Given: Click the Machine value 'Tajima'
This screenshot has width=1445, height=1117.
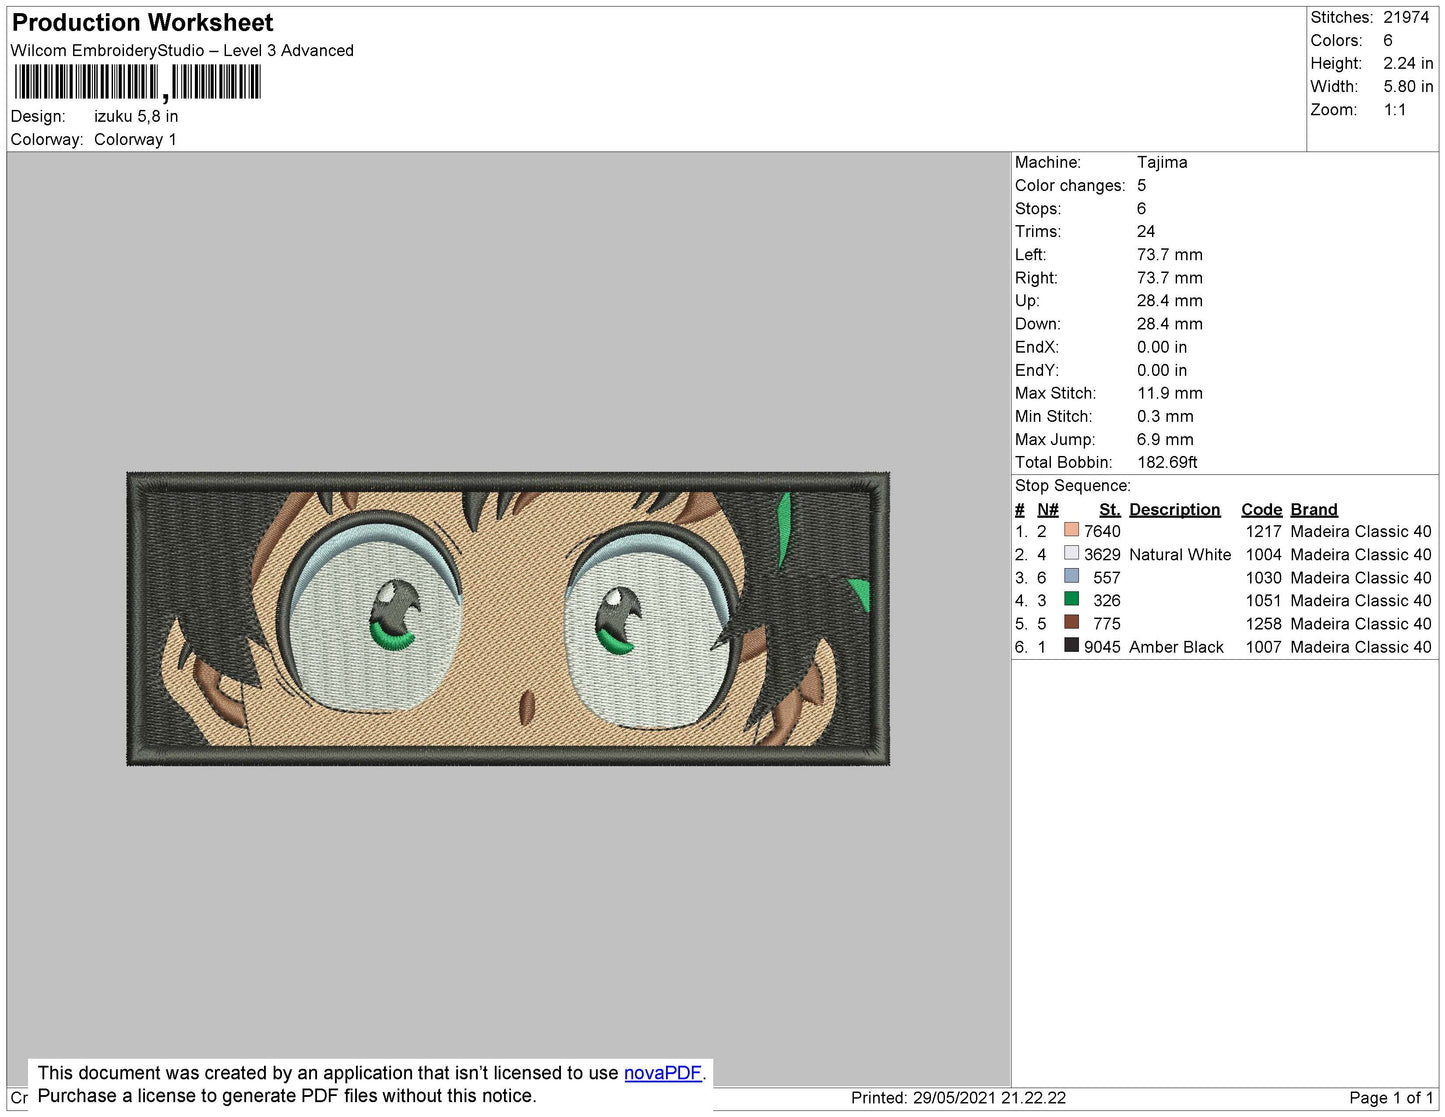Looking at the screenshot, I should pos(1162,163).
